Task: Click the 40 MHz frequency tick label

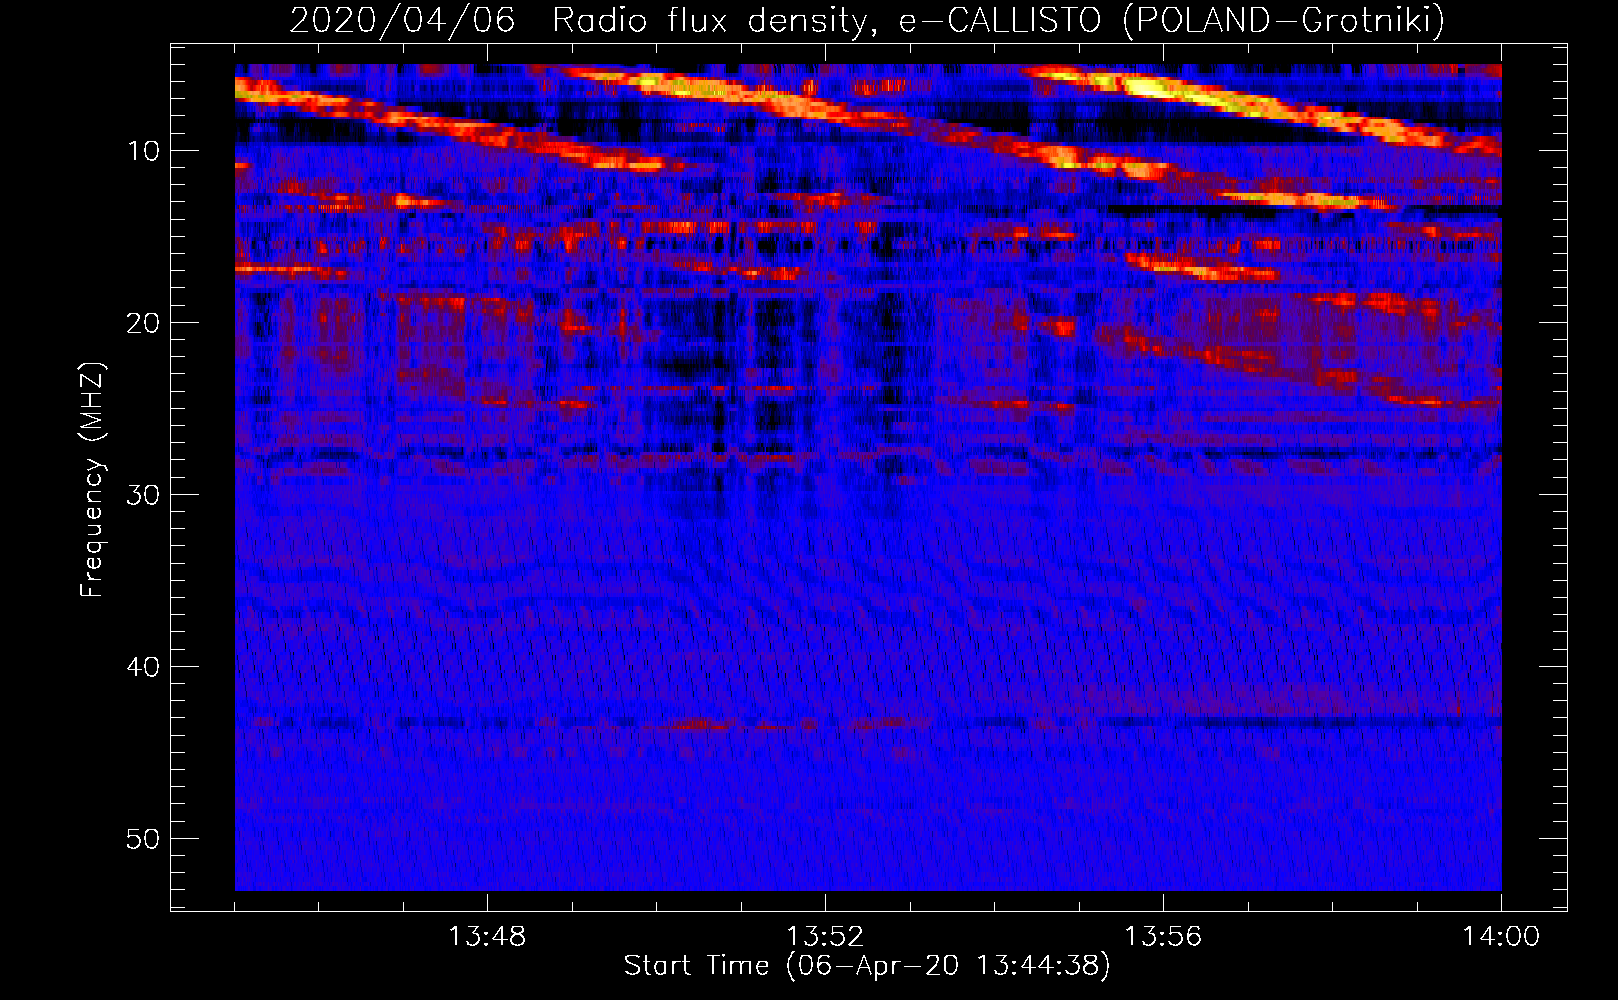Action: click(x=144, y=667)
